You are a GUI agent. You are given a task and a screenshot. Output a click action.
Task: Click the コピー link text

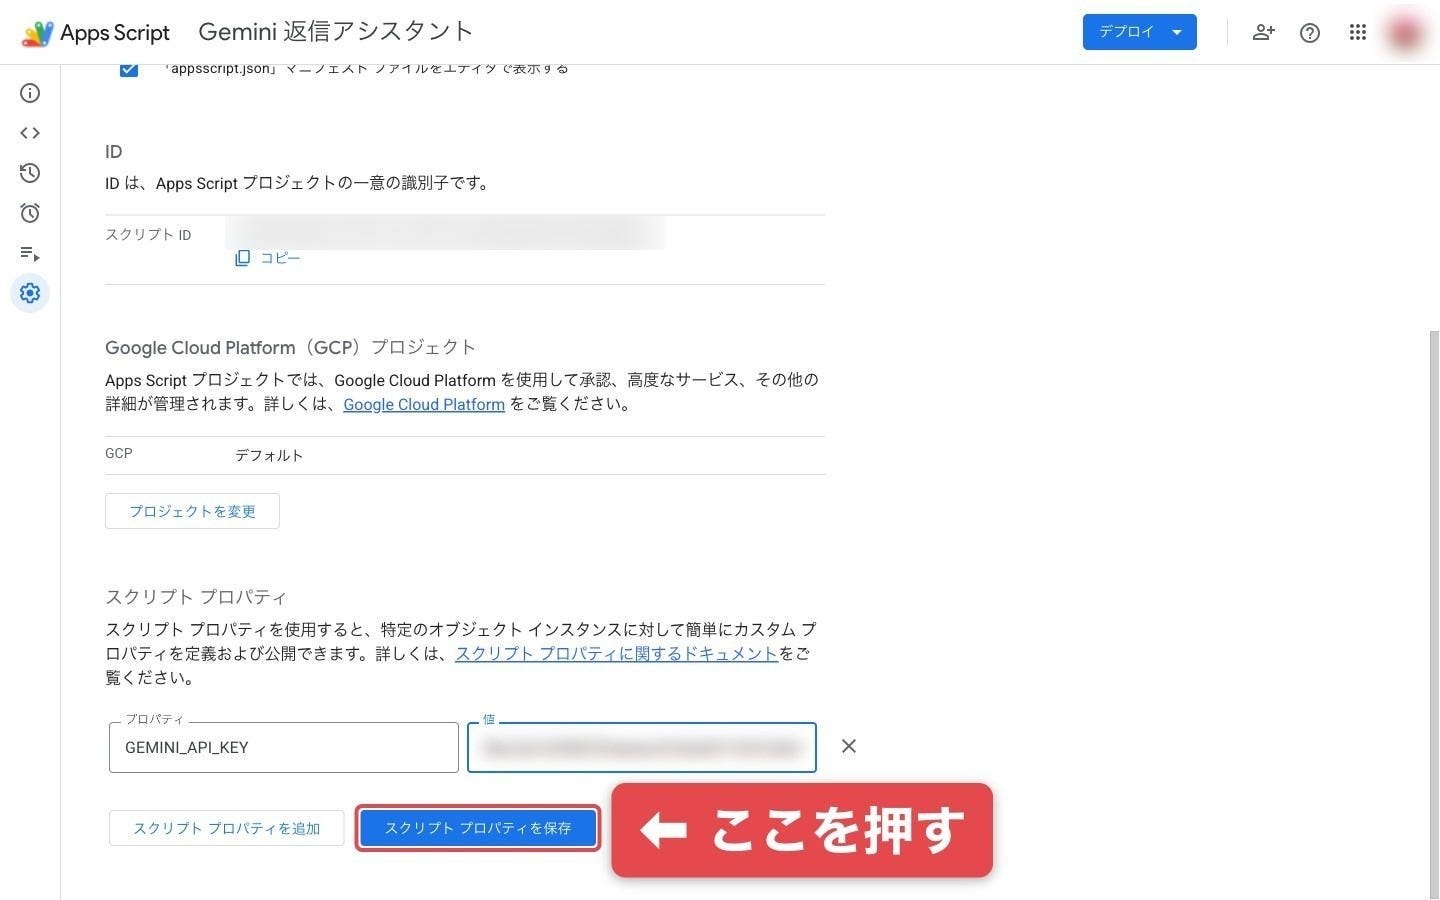coord(280,258)
